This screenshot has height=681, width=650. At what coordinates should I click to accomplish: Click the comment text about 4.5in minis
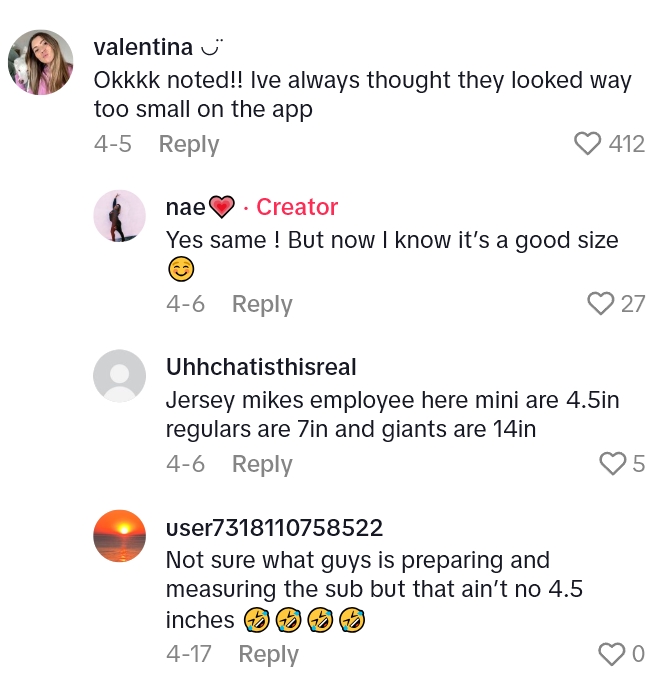coord(392,414)
